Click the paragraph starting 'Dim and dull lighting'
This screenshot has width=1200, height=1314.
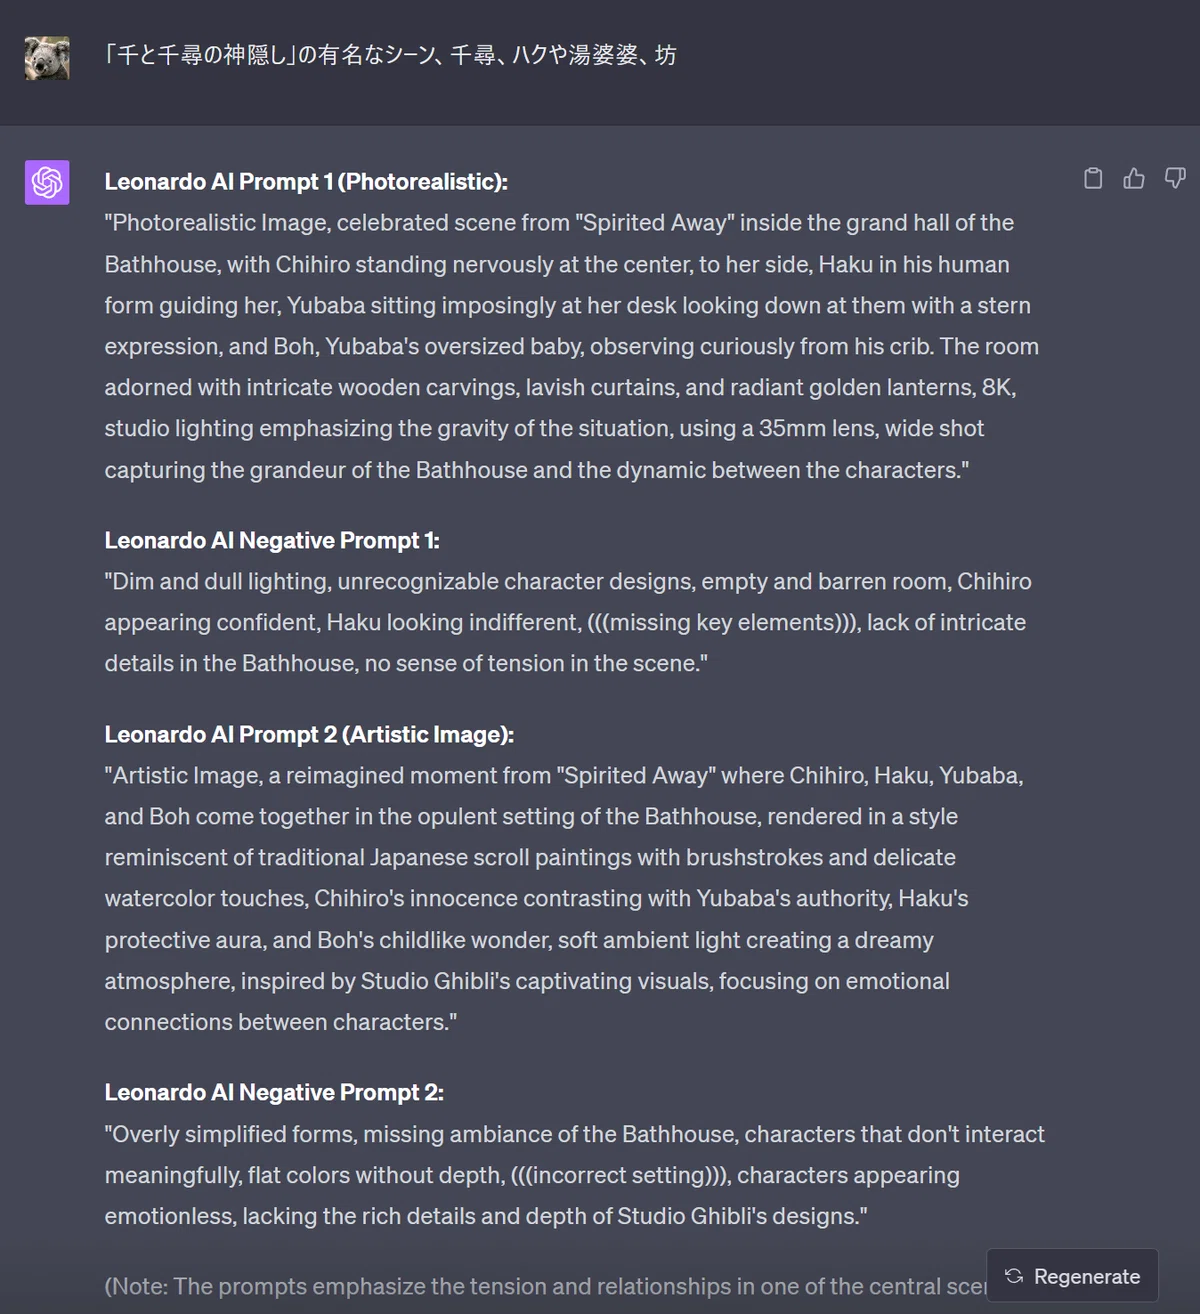568,622
